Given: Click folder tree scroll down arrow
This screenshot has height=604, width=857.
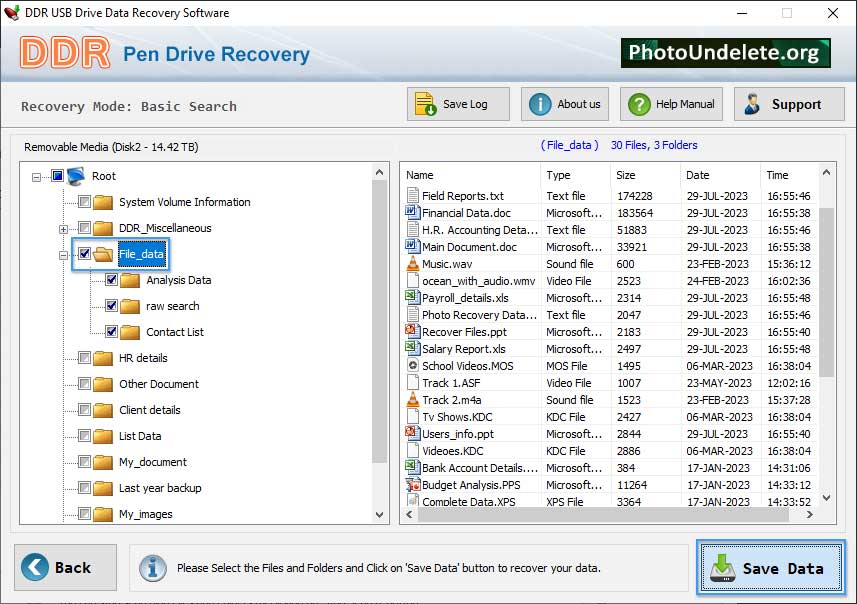Looking at the screenshot, I should click(379, 514).
